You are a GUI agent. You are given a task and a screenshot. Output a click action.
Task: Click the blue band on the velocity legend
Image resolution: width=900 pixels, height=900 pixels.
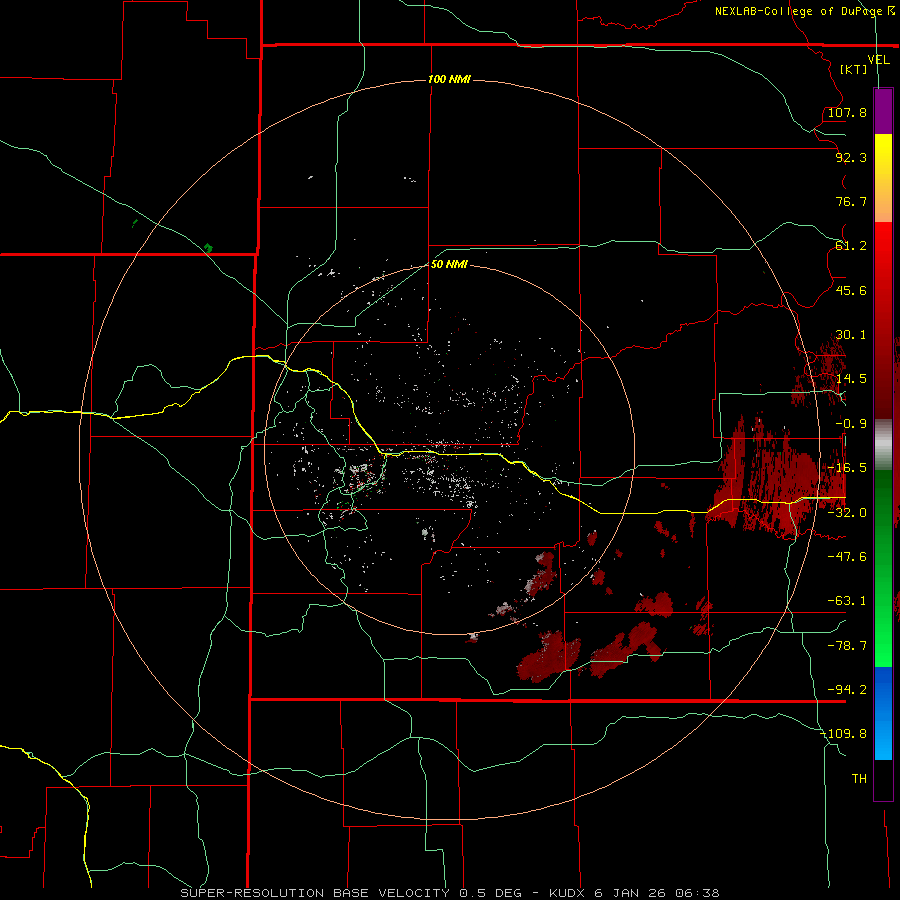click(x=883, y=713)
